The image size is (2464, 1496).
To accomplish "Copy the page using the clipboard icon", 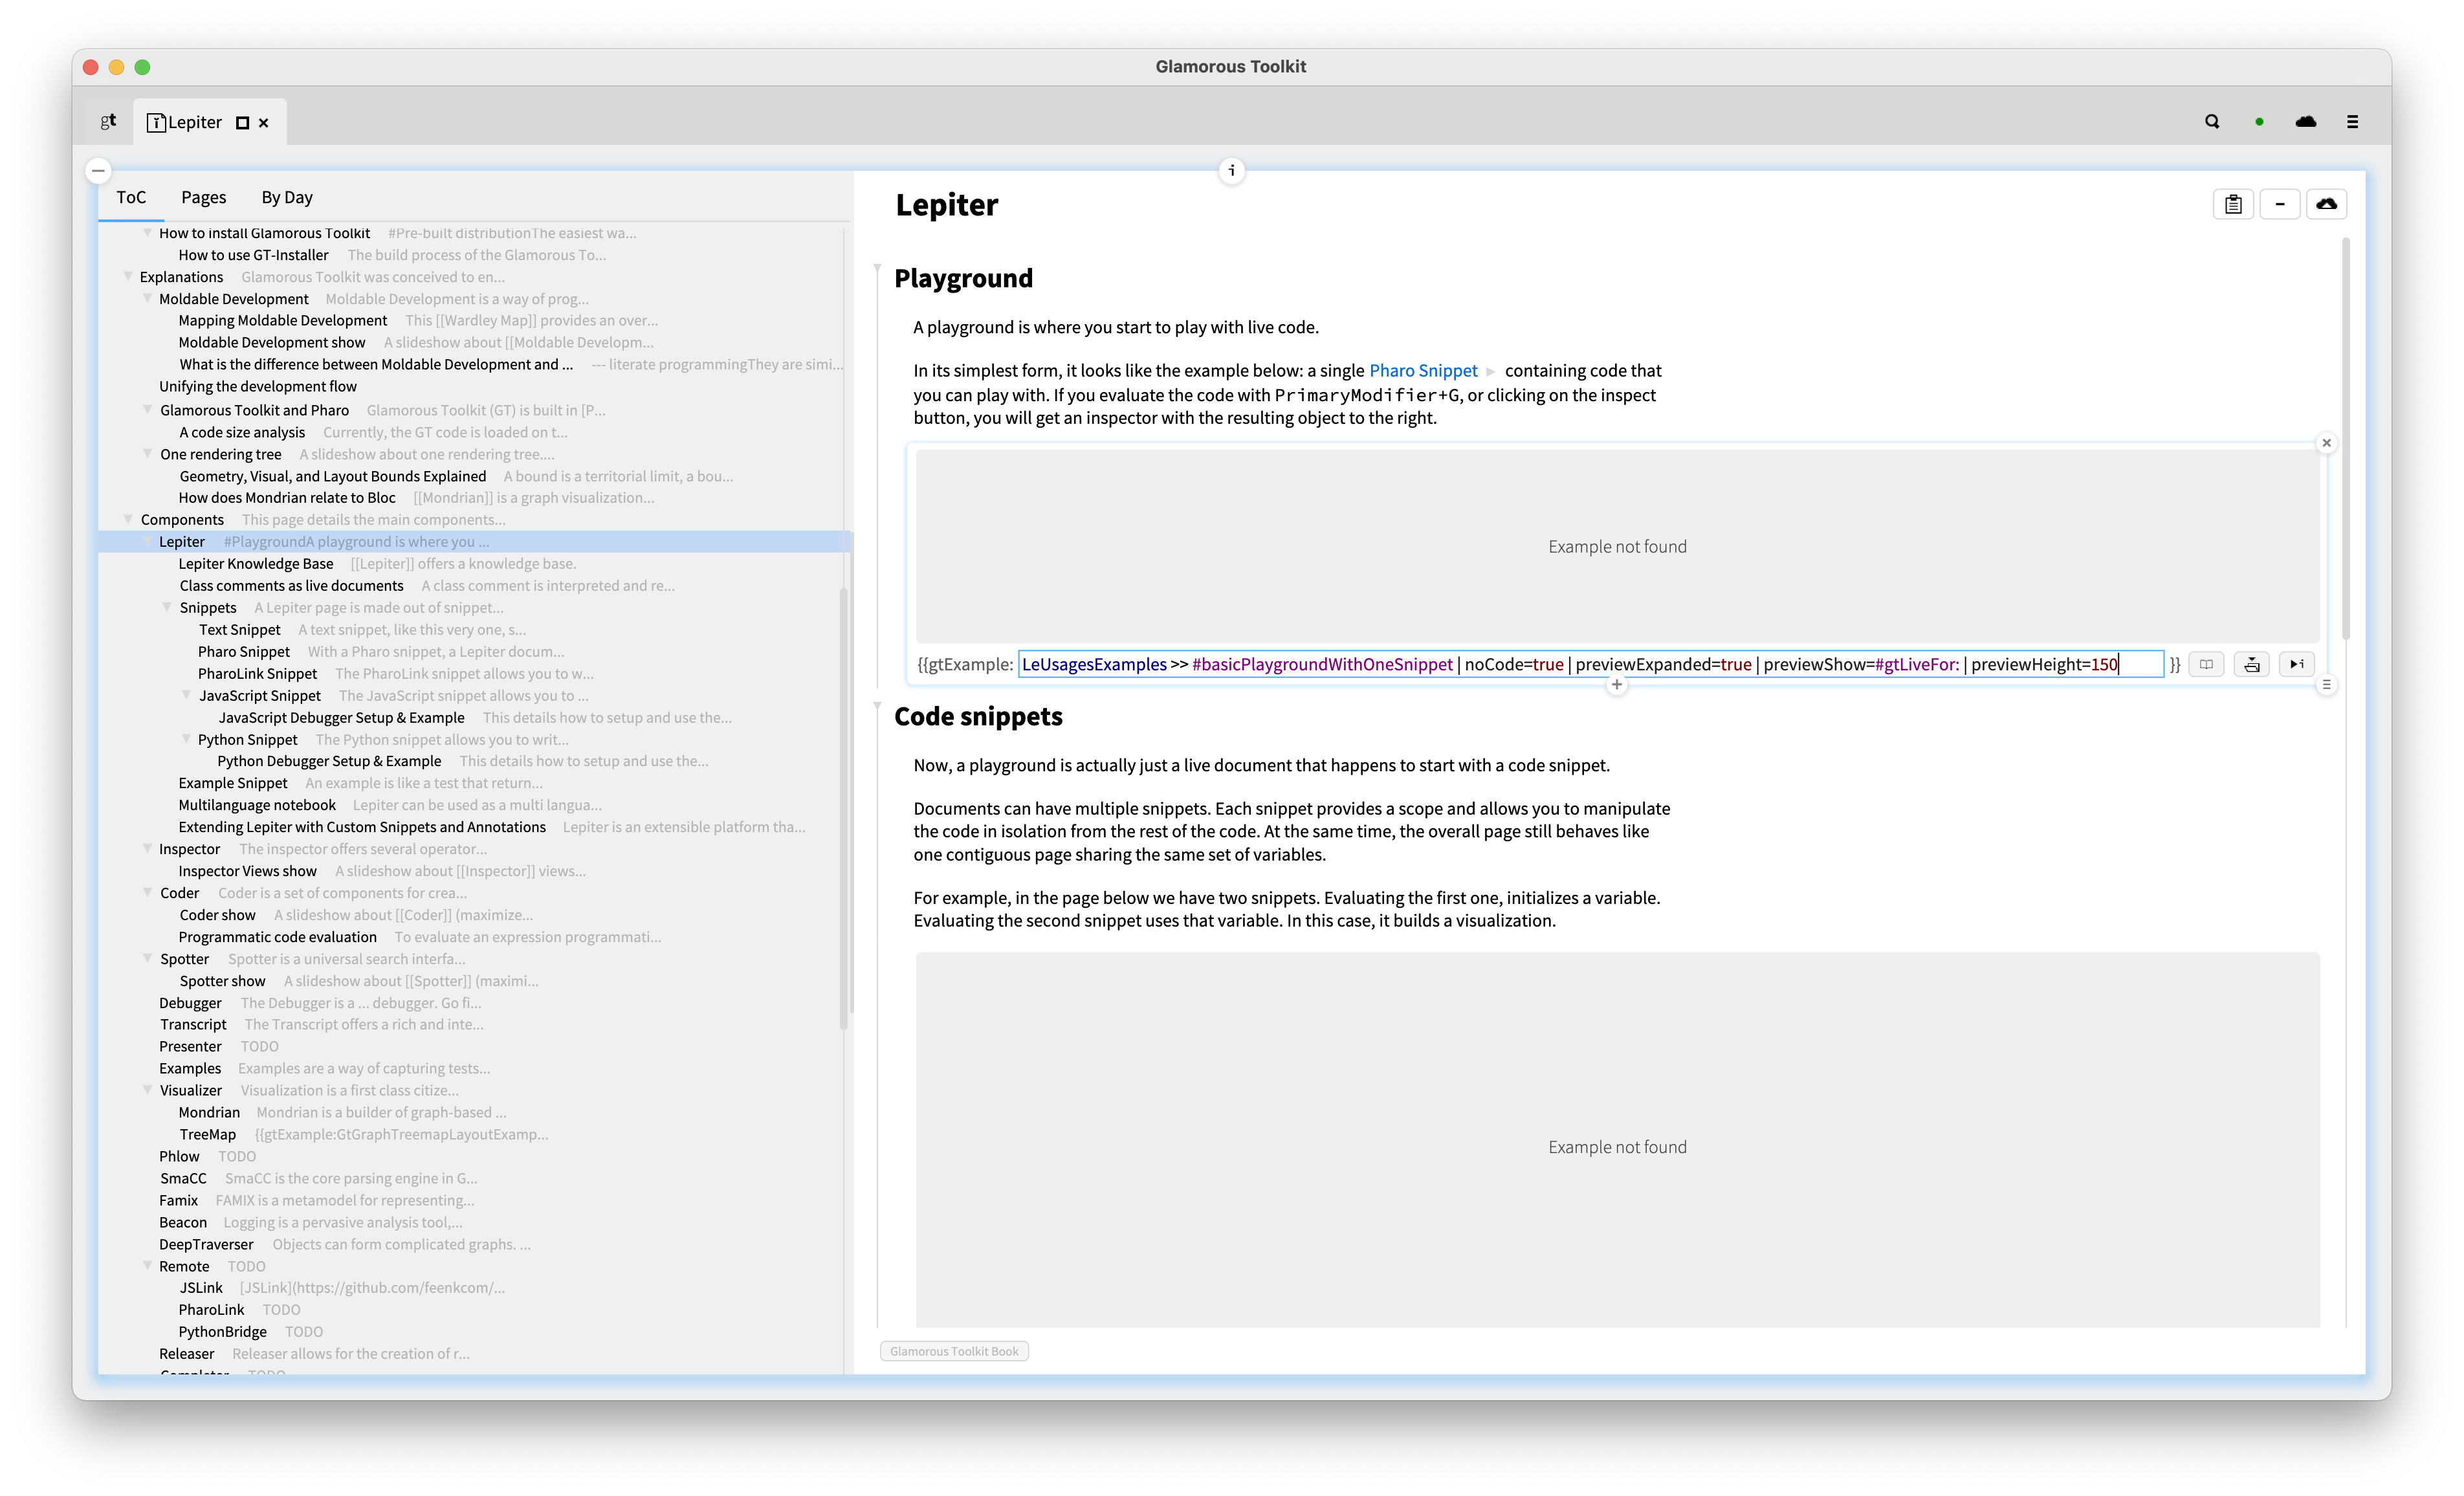I will point(2234,203).
